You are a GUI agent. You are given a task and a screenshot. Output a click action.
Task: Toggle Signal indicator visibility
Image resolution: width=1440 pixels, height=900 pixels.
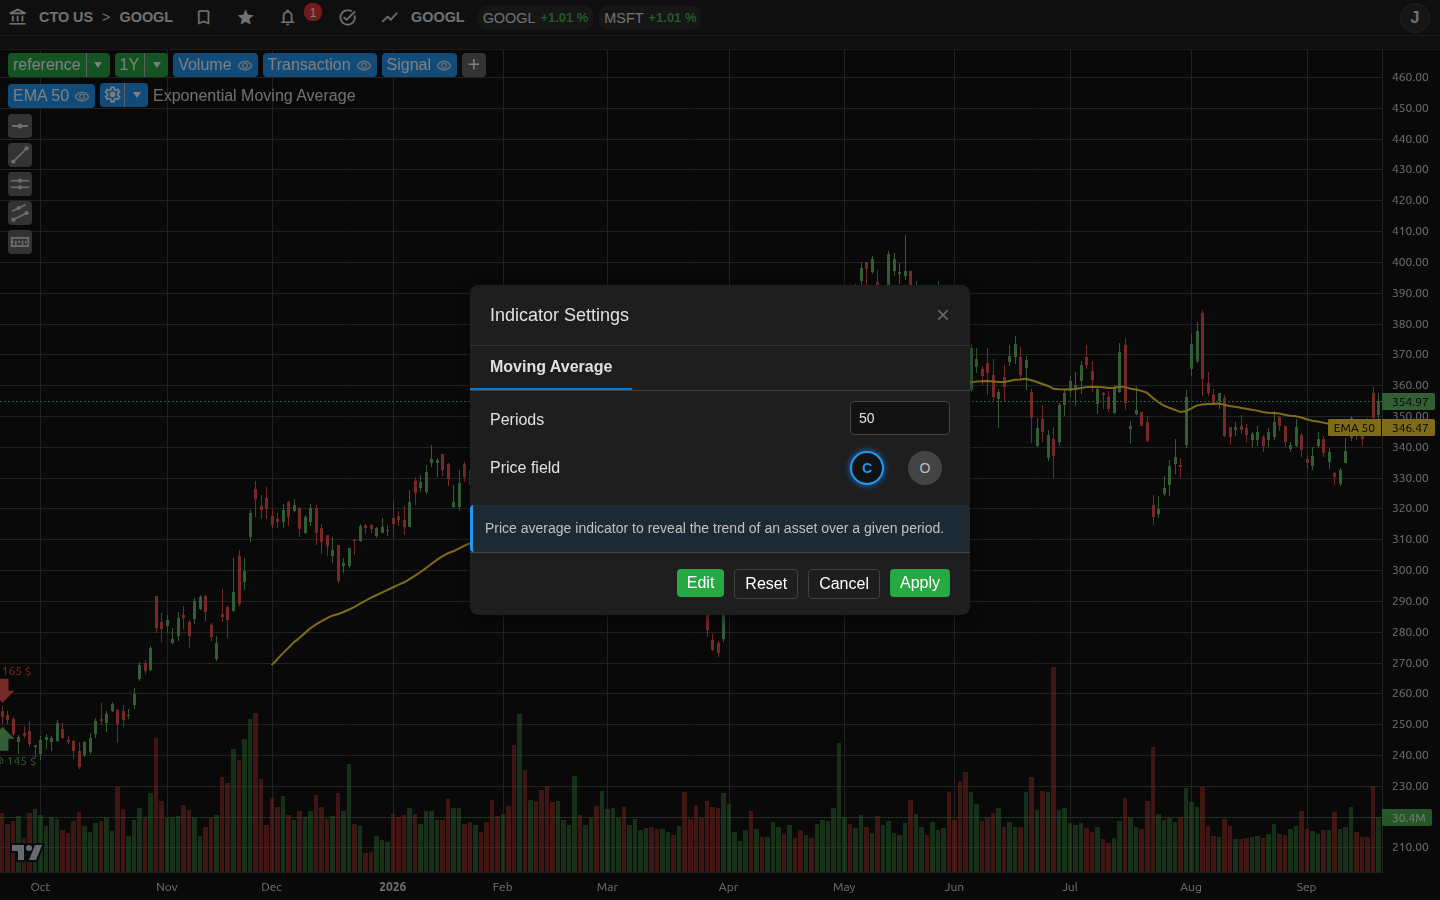(x=444, y=65)
